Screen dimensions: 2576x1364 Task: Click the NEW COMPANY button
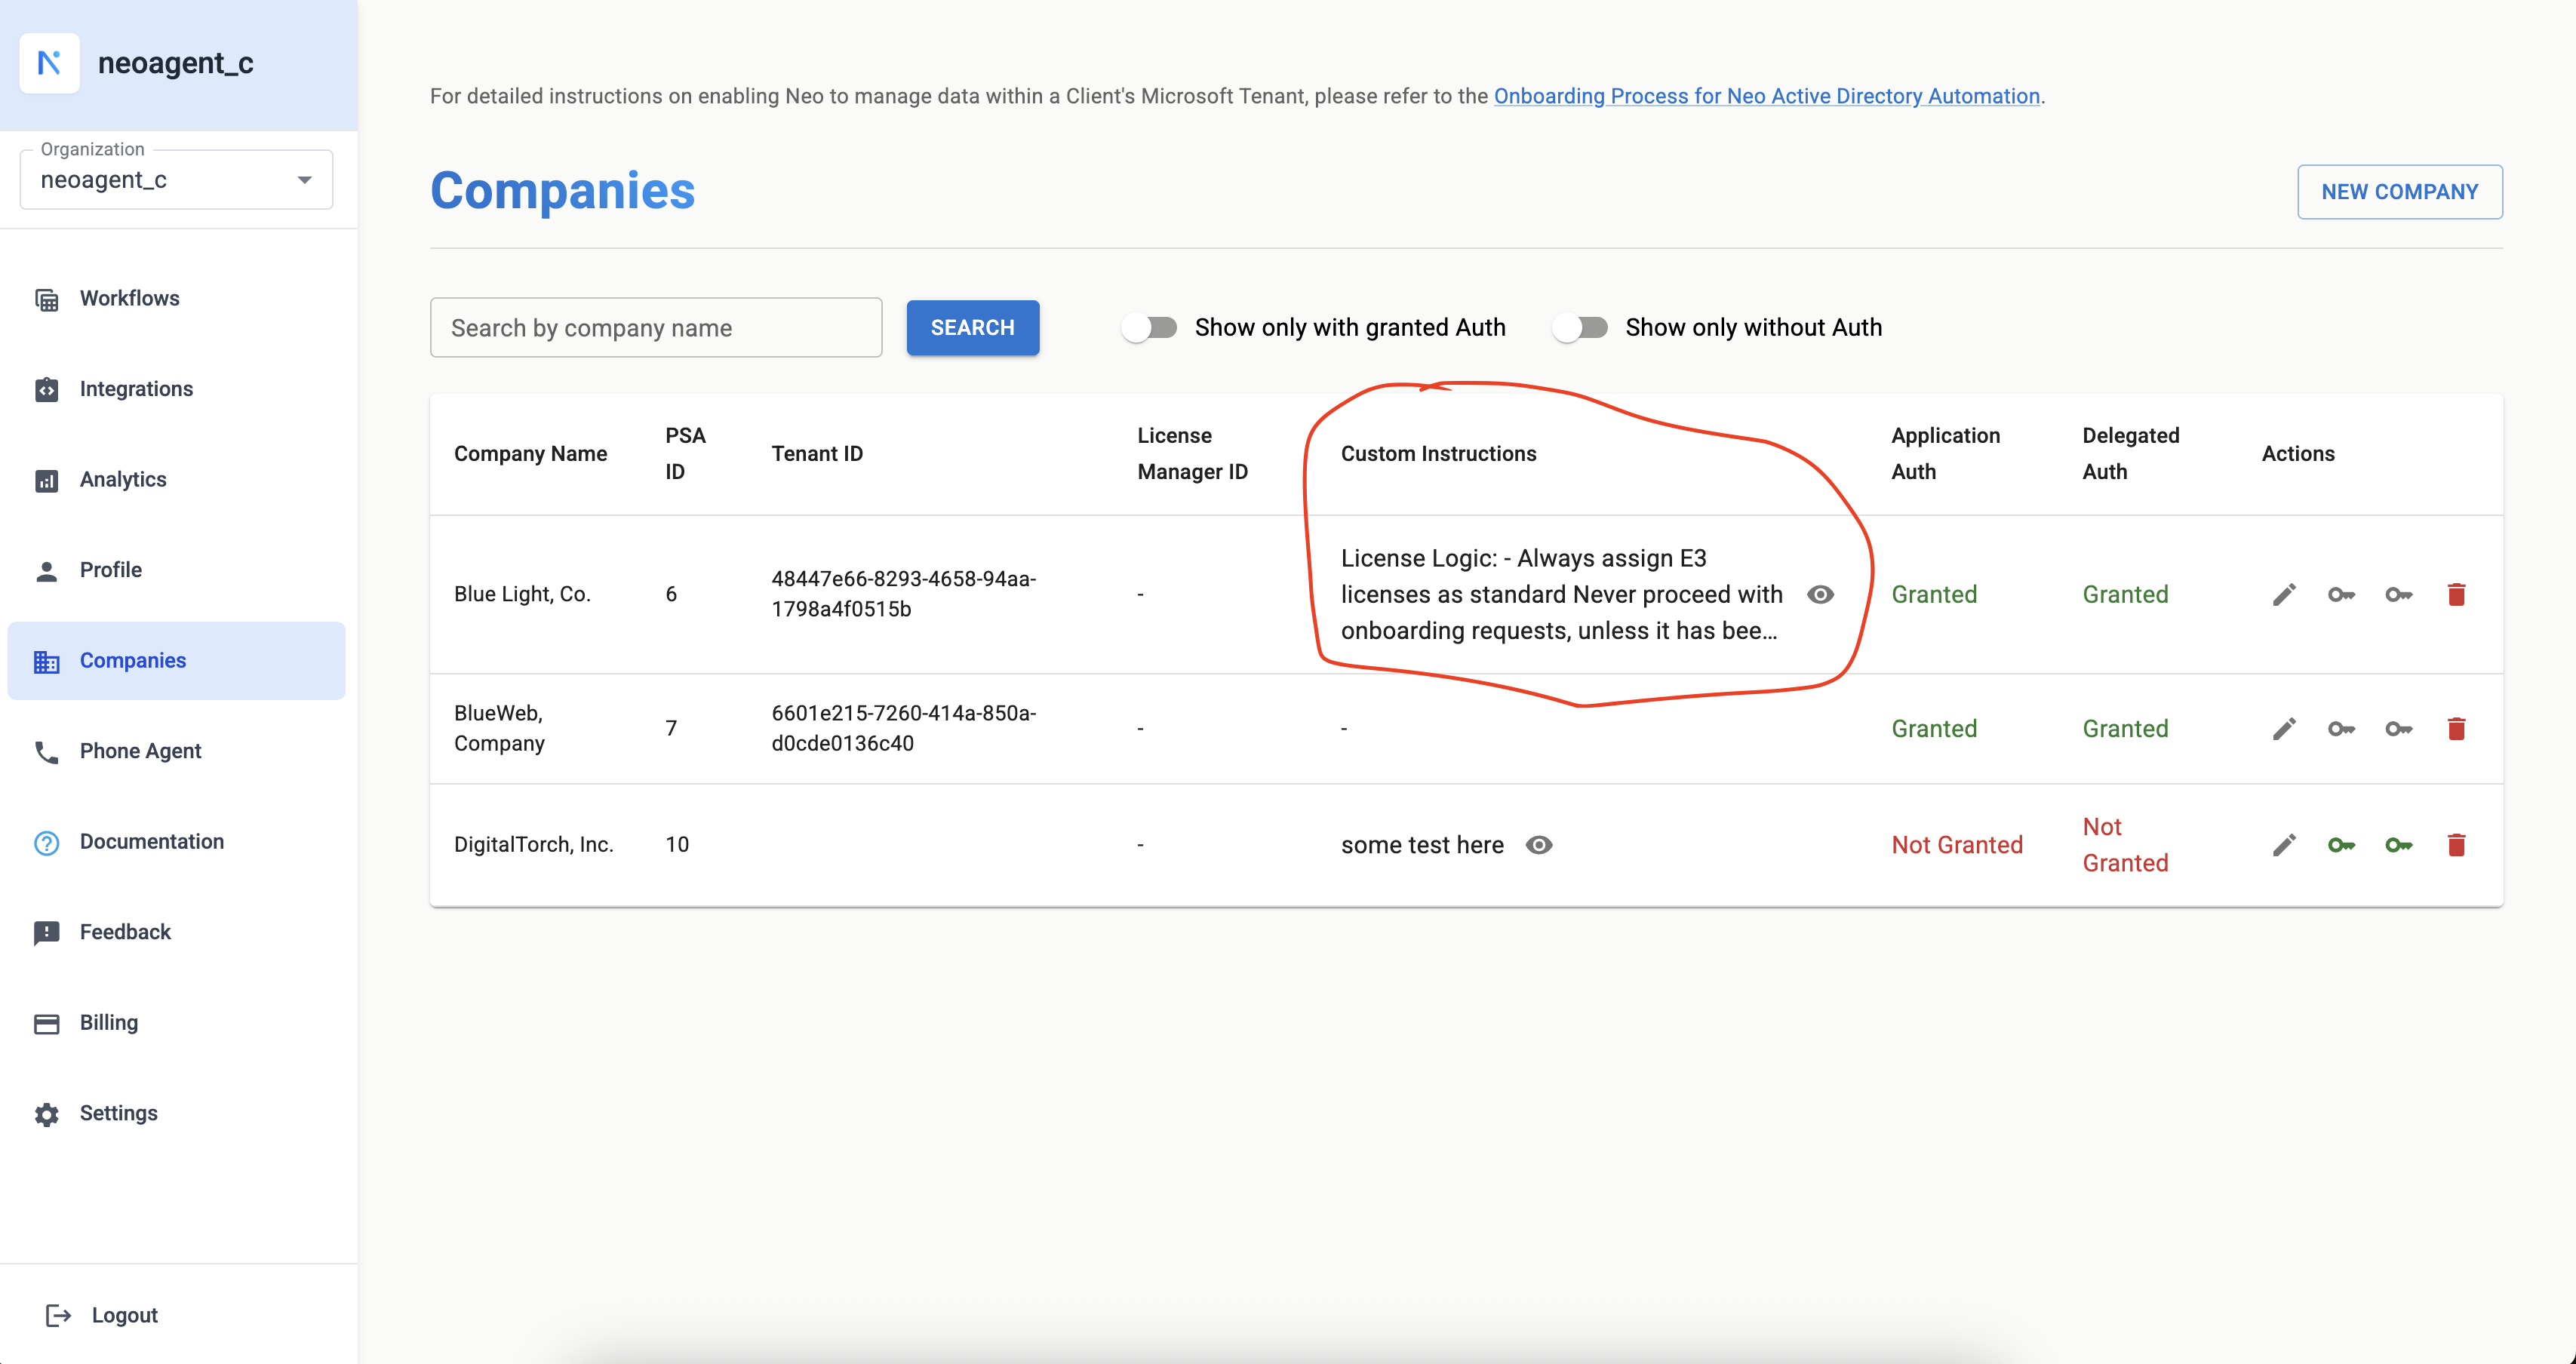[x=2399, y=192]
